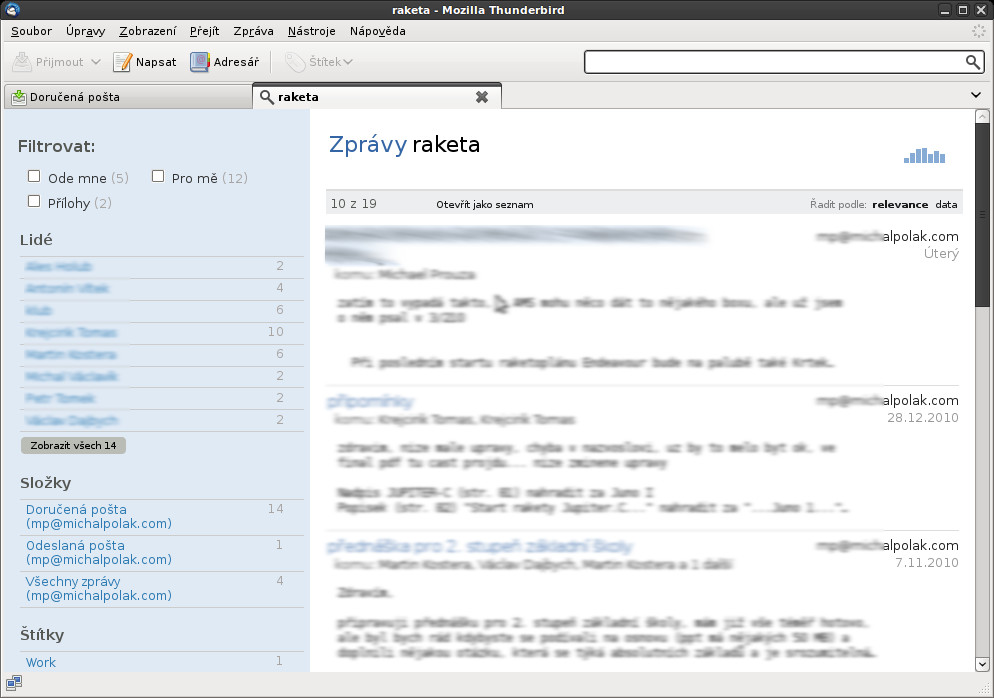
Task: Open the Štítek dropdown menu
Action: coord(348,62)
